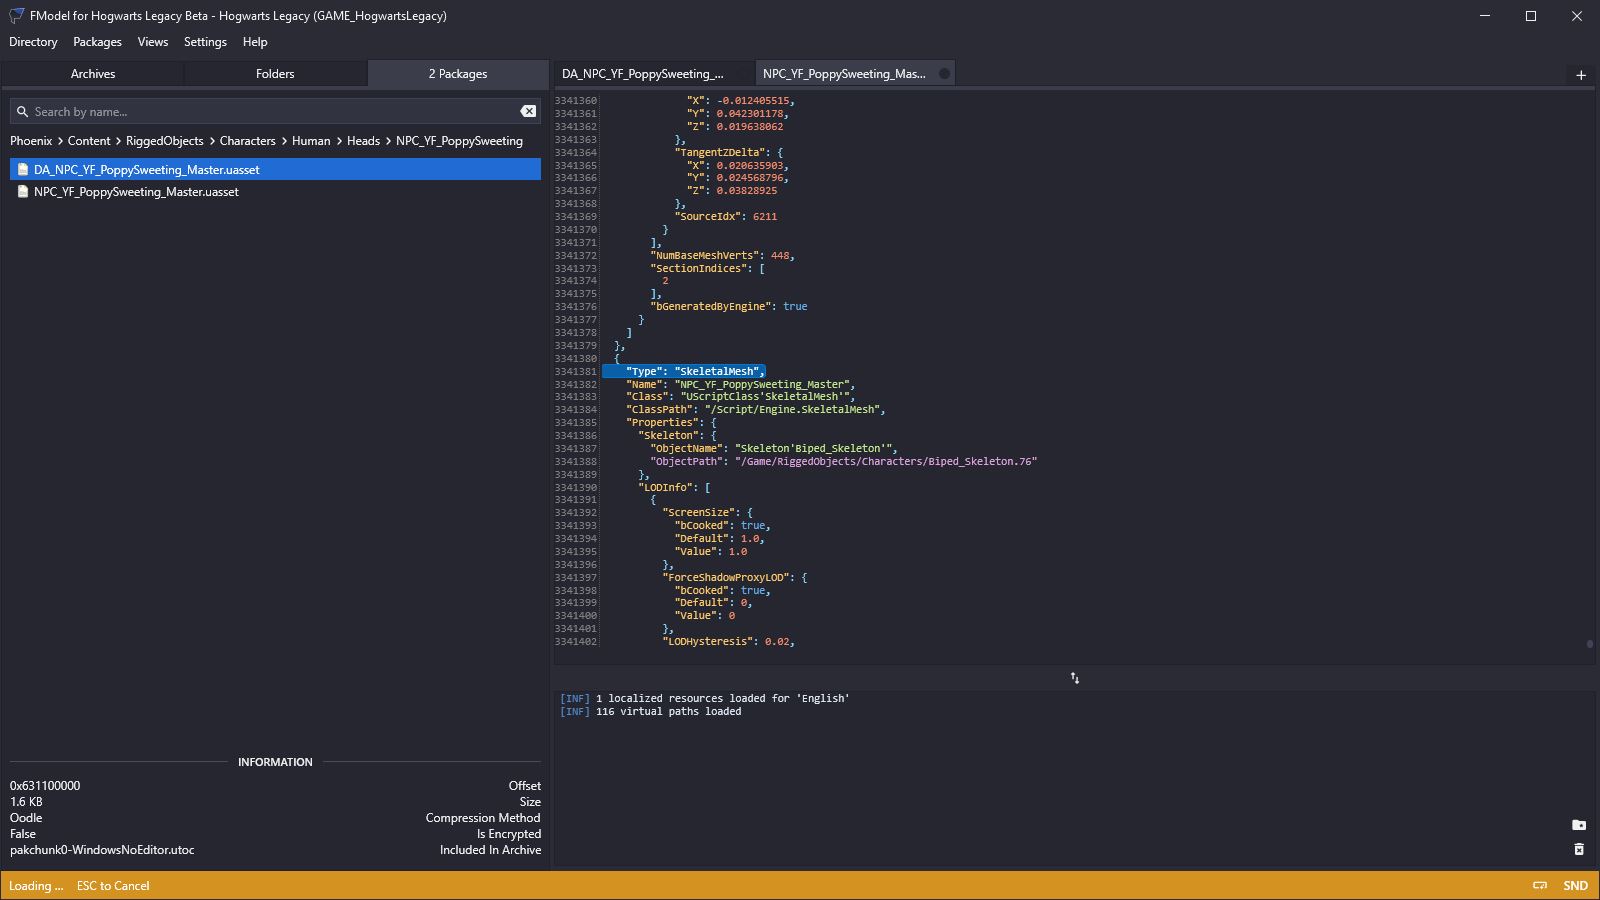Switch to the Archives tab
The height and width of the screenshot is (900, 1600).
click(x=93, y=74)
